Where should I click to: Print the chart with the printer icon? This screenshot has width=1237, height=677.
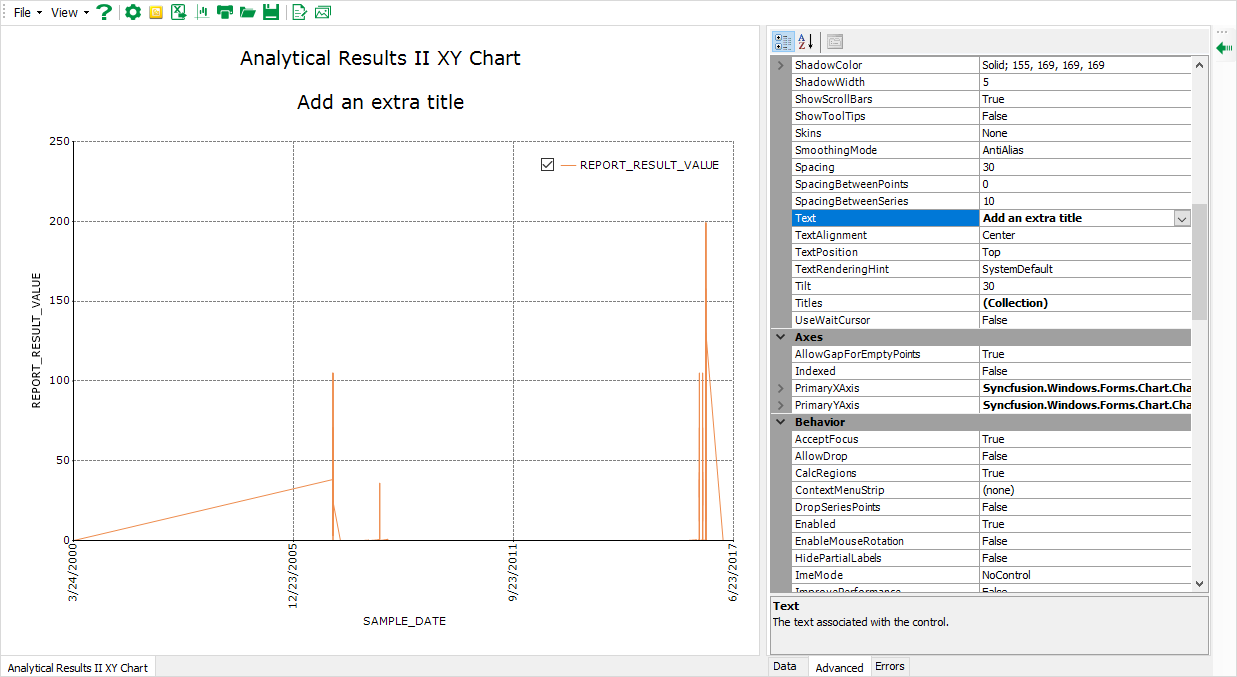click(225, 12)
